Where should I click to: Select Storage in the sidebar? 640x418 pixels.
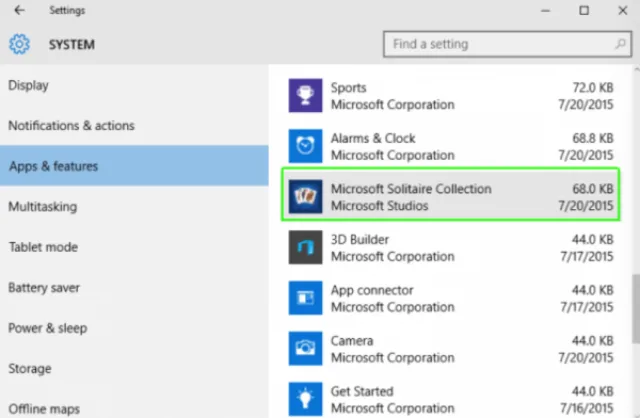(30, 369)
